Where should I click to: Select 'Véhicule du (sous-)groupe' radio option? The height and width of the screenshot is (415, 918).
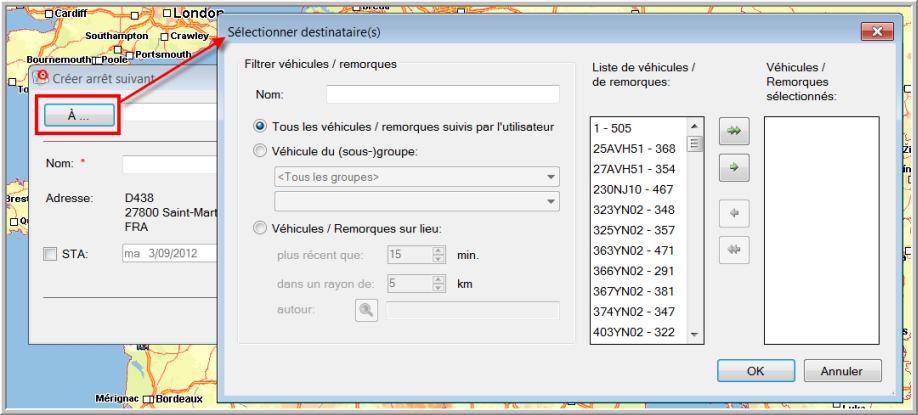click(x=261, y=151)
